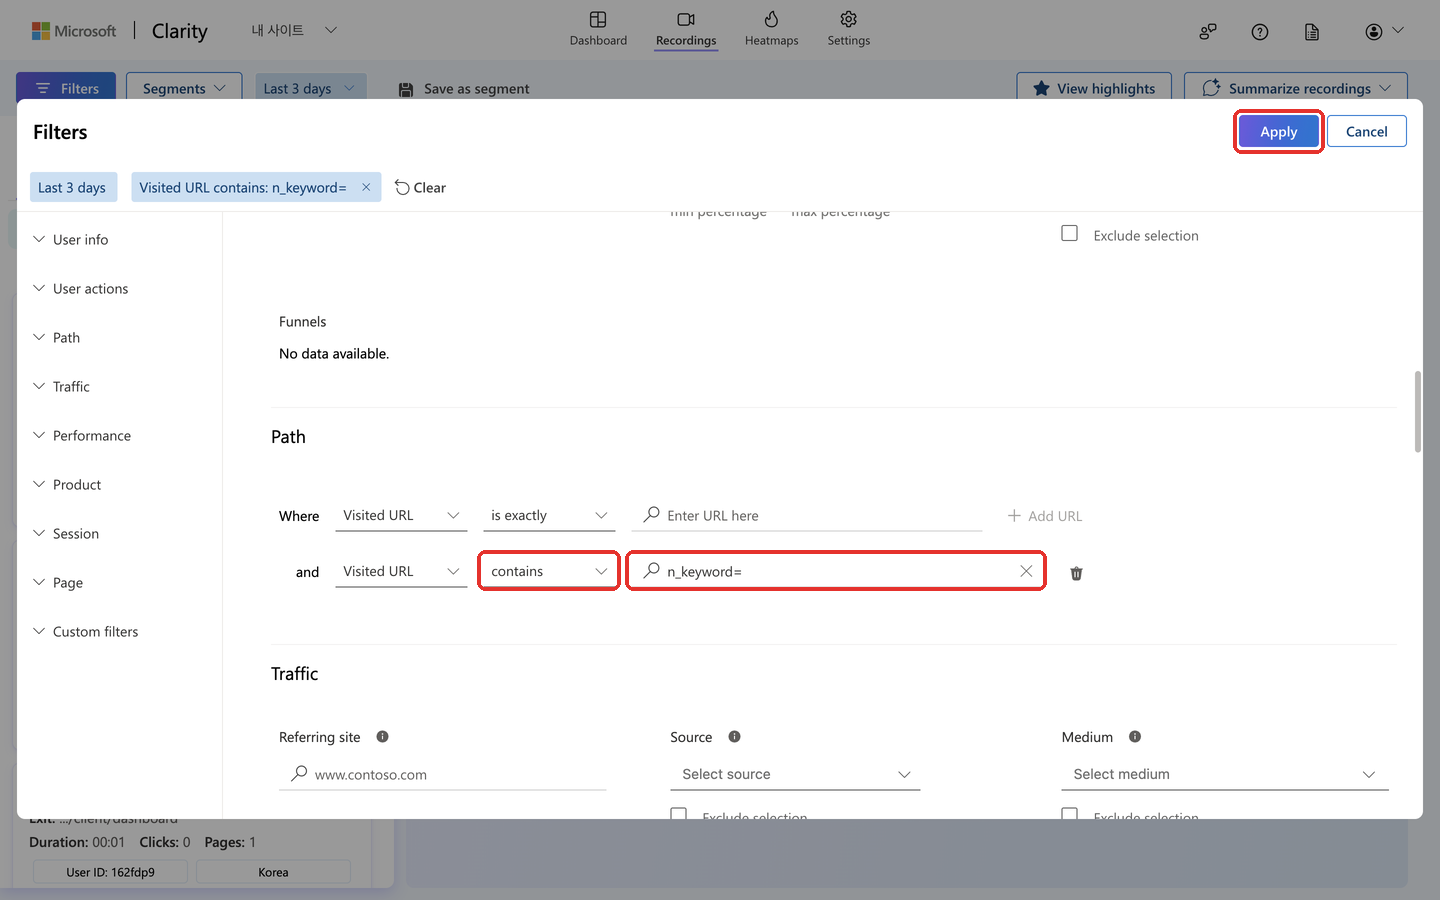Clear the n_keyword= text with X icon
The width and height of the screenshot is (1440, 900).
click(1026, 571)
